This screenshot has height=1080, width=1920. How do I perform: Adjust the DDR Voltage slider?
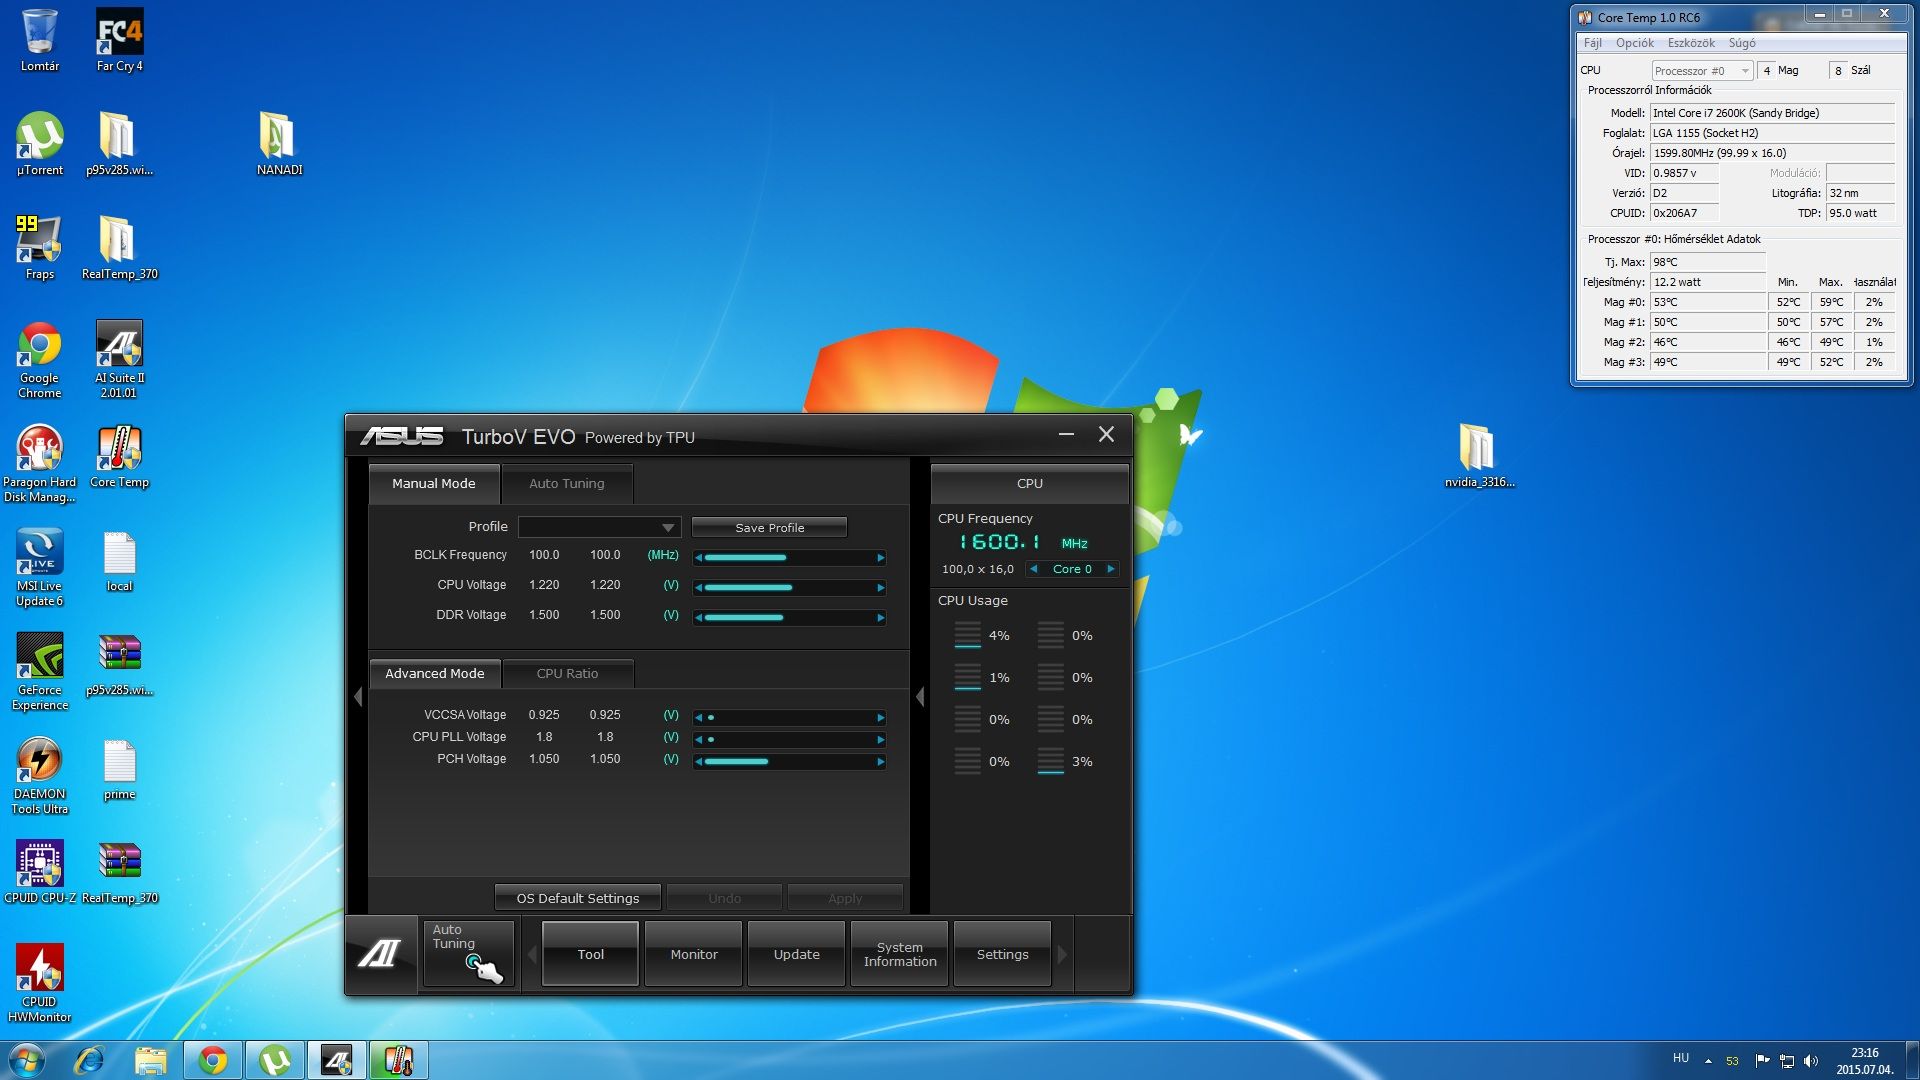[790, 618]
